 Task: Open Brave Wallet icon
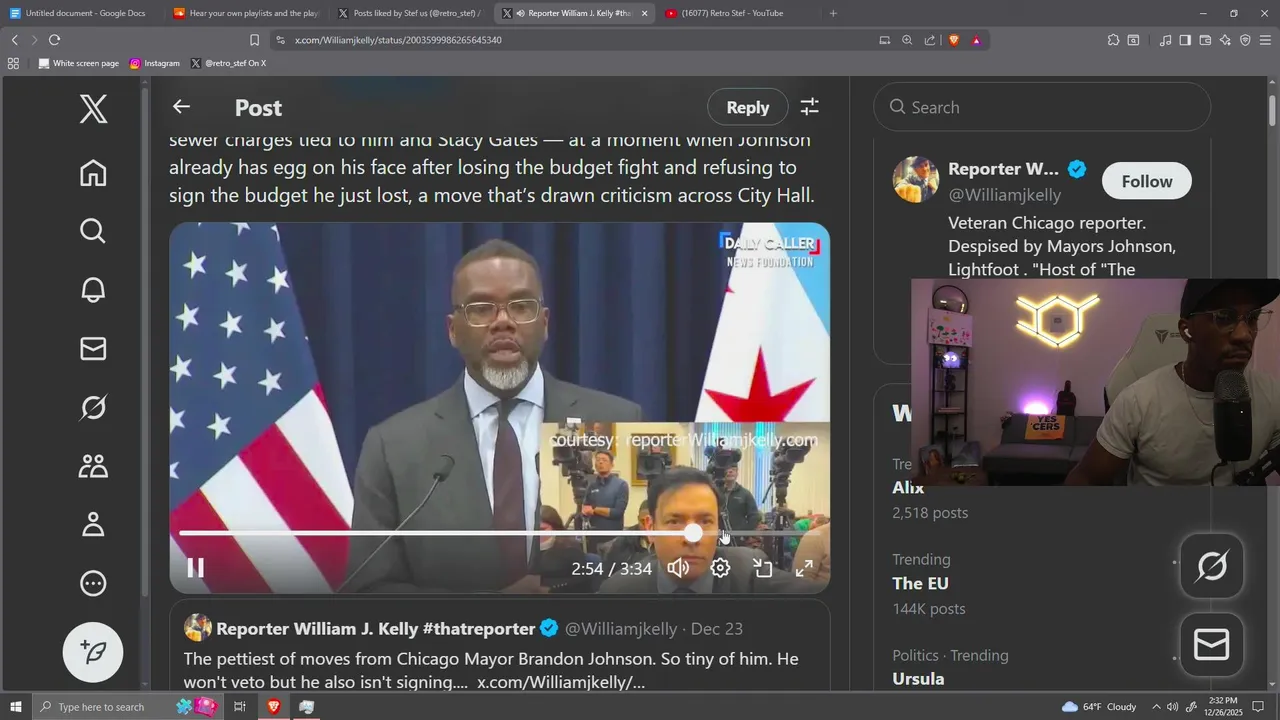pyautogui.click(x=1205, y=40)
